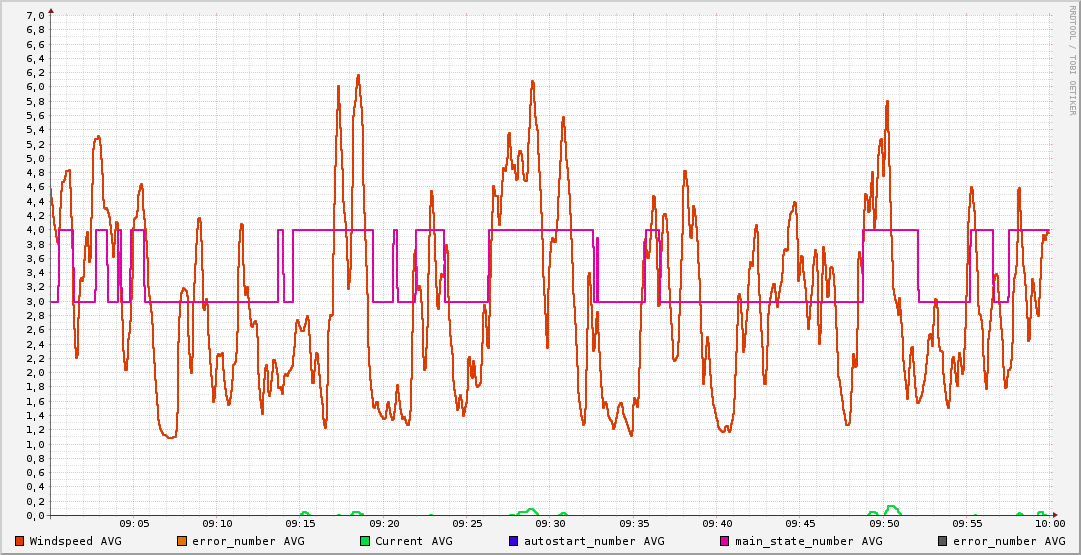
Task: Click the blue autostart_number legend swatch
Action: click(x=514, y=541)
